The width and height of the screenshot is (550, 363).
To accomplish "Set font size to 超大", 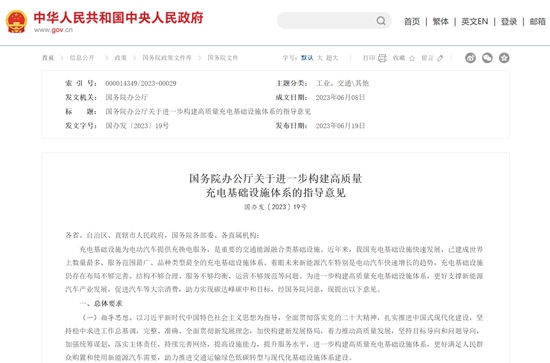I will click(x=332, y=58).
